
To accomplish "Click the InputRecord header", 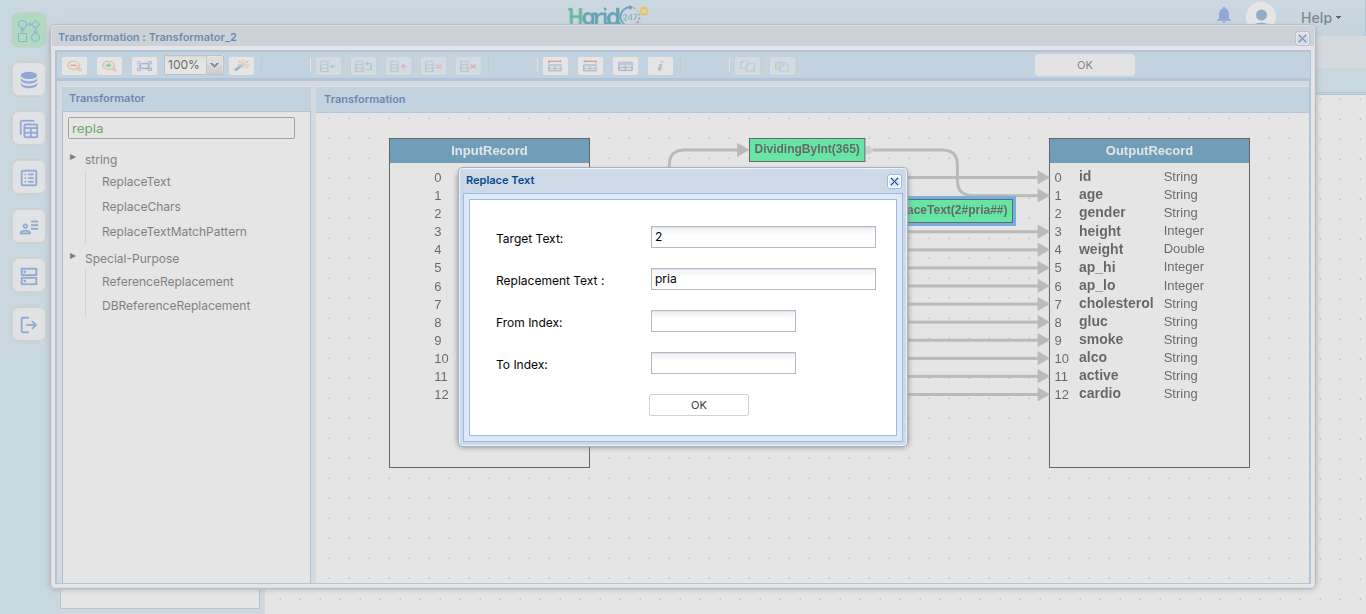I will (489, 151).
